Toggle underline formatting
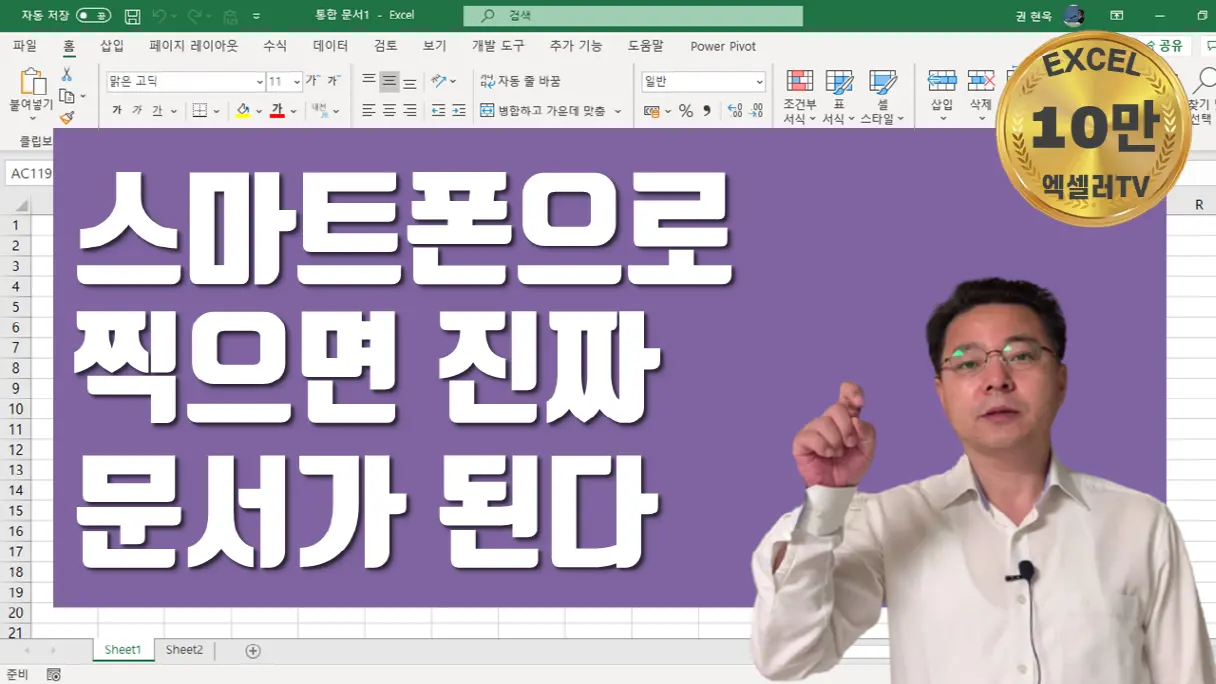Viewport: 1216px width, 684px height. [x=158, y=109]
